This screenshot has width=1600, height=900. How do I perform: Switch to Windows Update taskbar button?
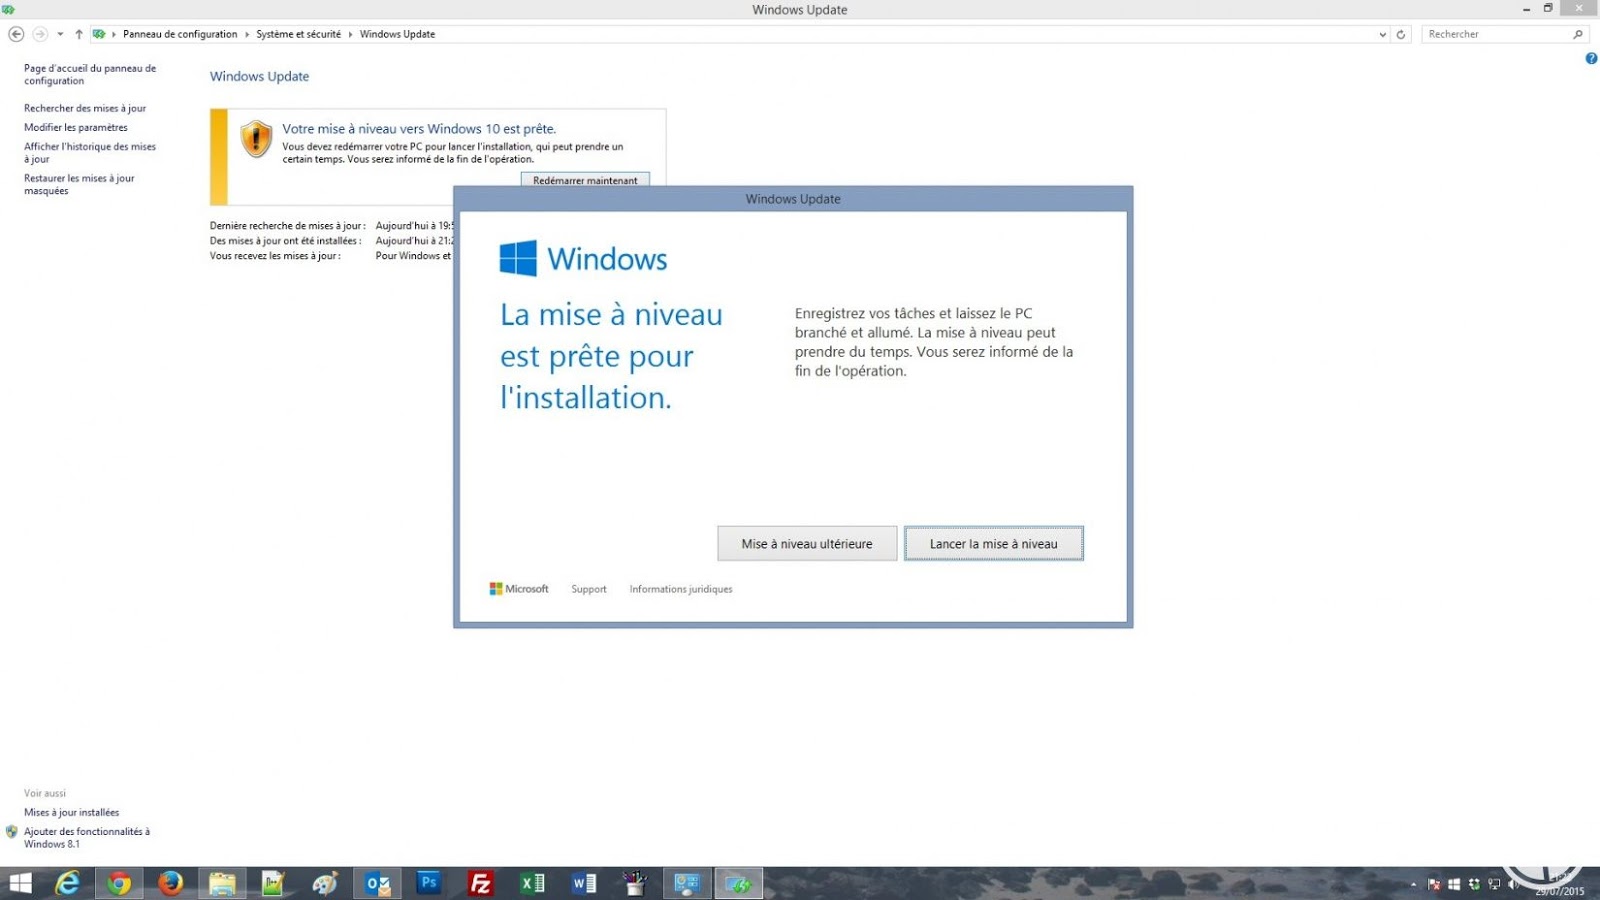[x=738, y=883]
